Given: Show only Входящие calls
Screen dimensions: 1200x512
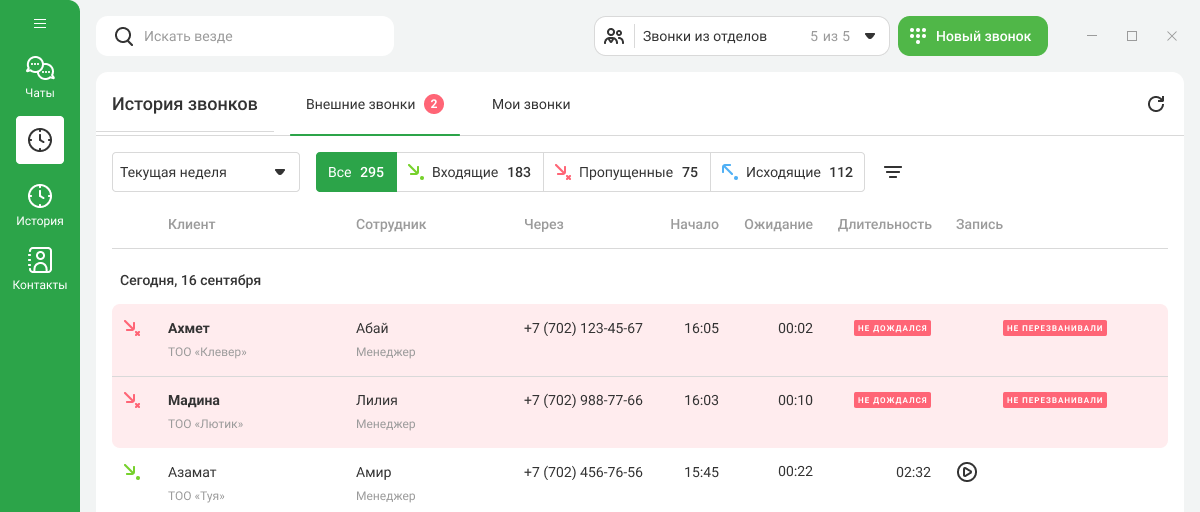Looking at the screenshot, I should coord(470,172).
